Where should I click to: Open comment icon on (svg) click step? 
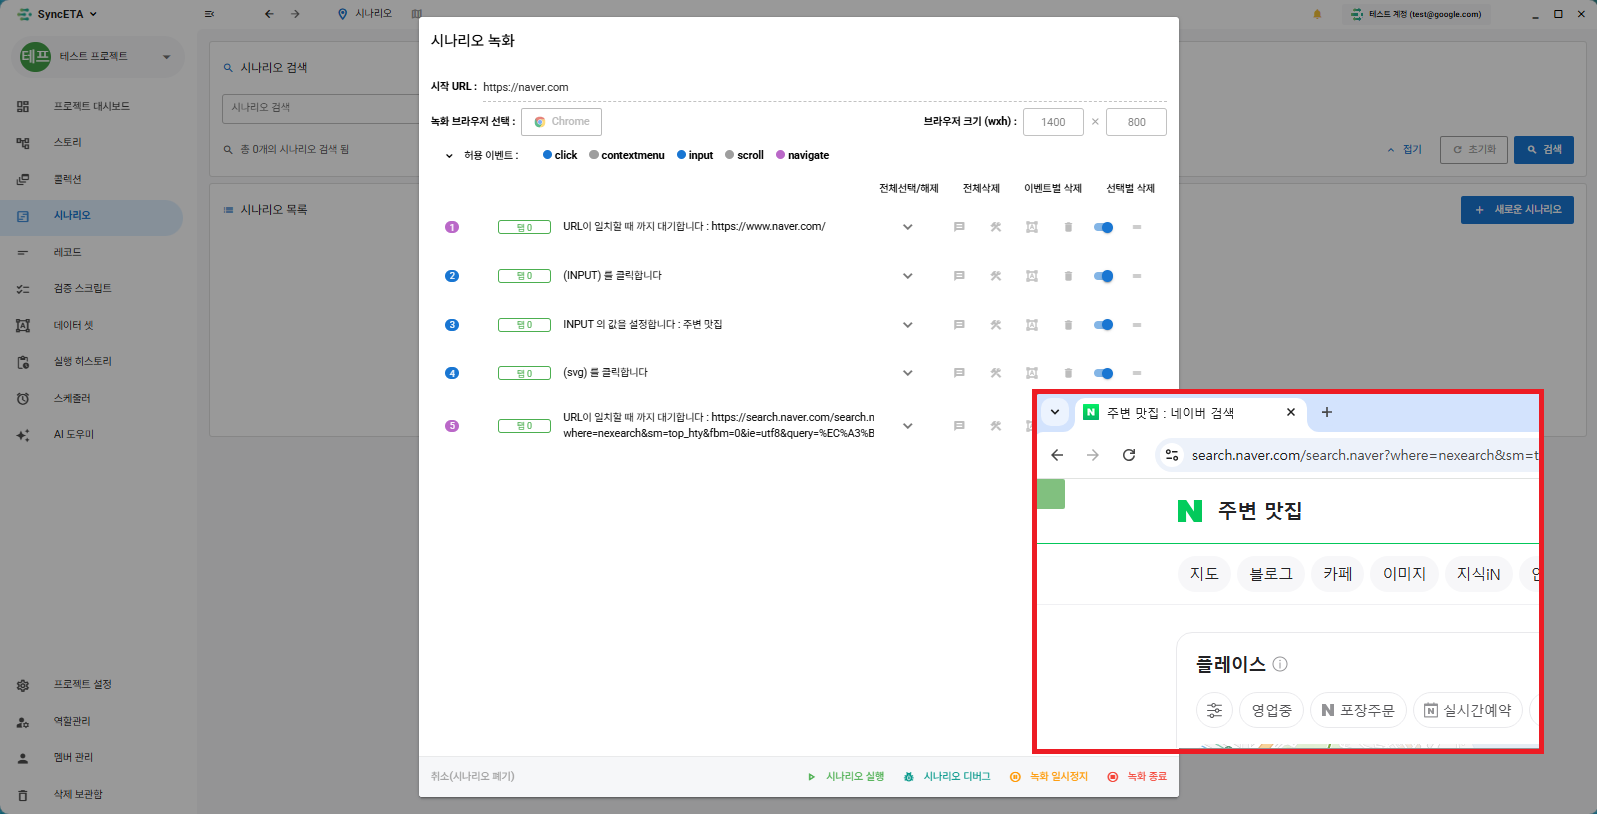coord(959,373)
